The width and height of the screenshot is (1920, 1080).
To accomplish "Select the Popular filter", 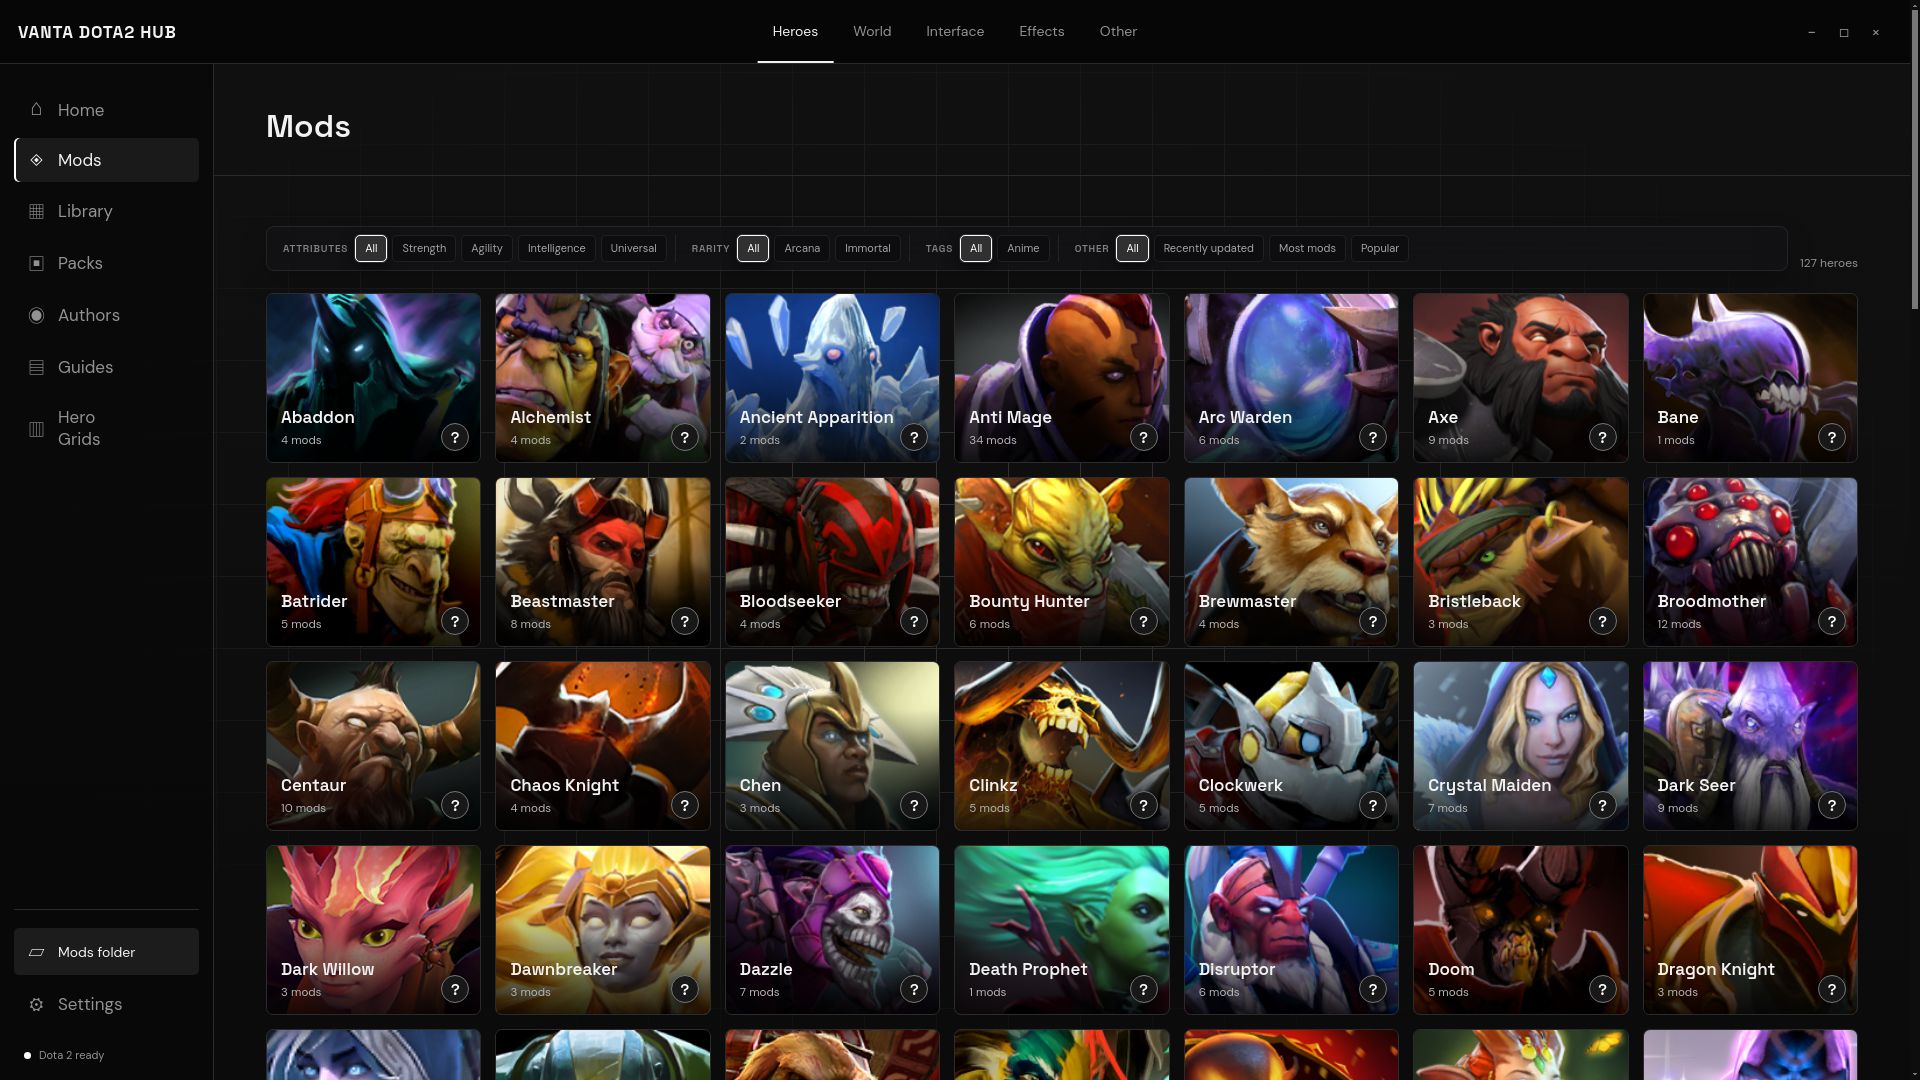I will click(1379, 248).
